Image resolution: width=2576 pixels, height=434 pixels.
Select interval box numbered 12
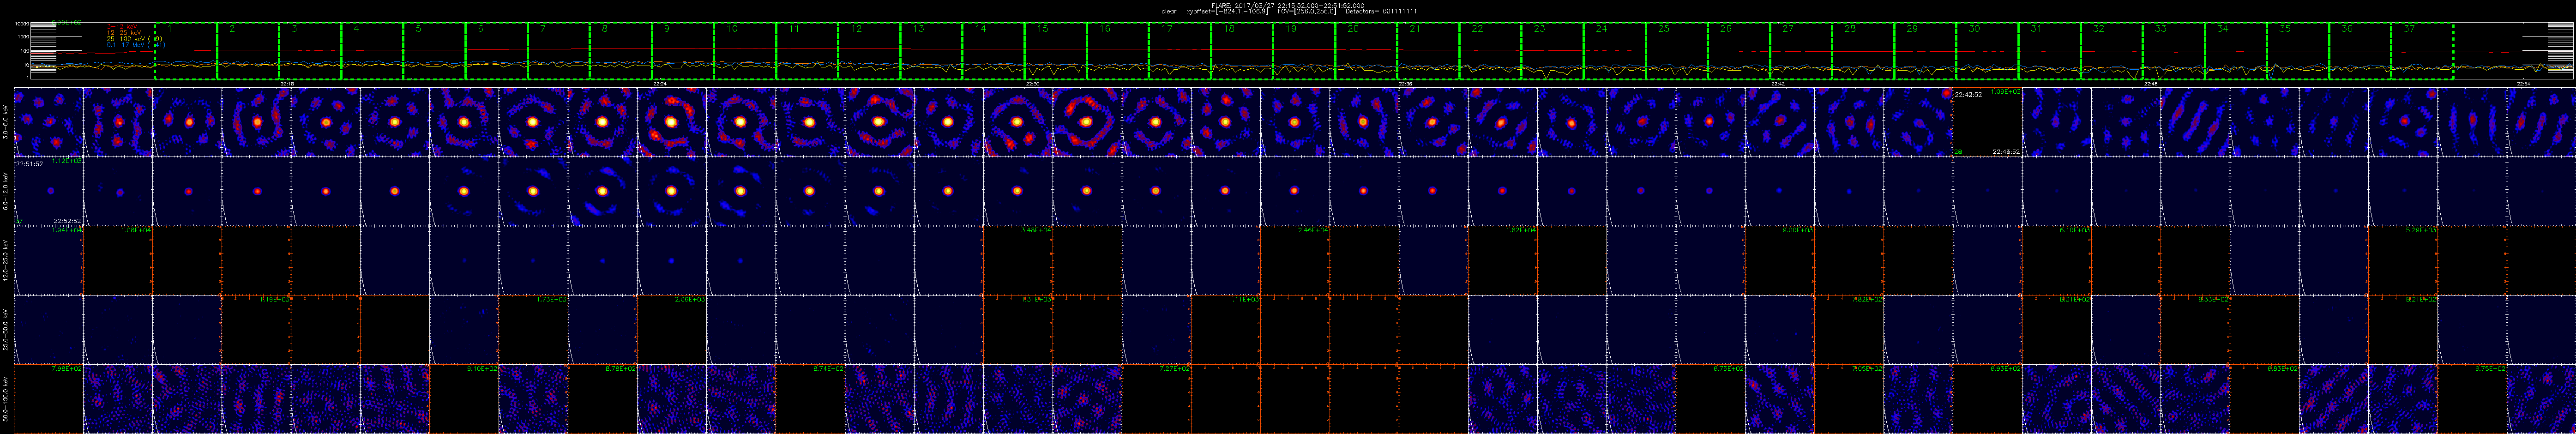[869, 51]
